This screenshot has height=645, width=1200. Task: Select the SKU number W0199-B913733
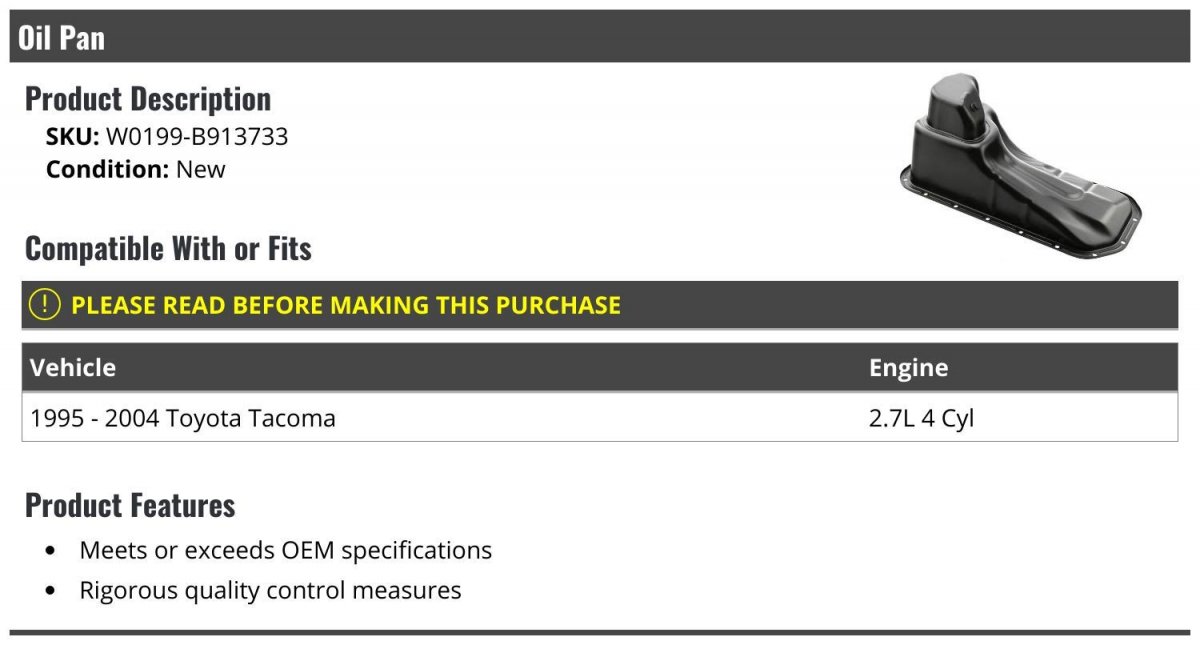(197, 137)
